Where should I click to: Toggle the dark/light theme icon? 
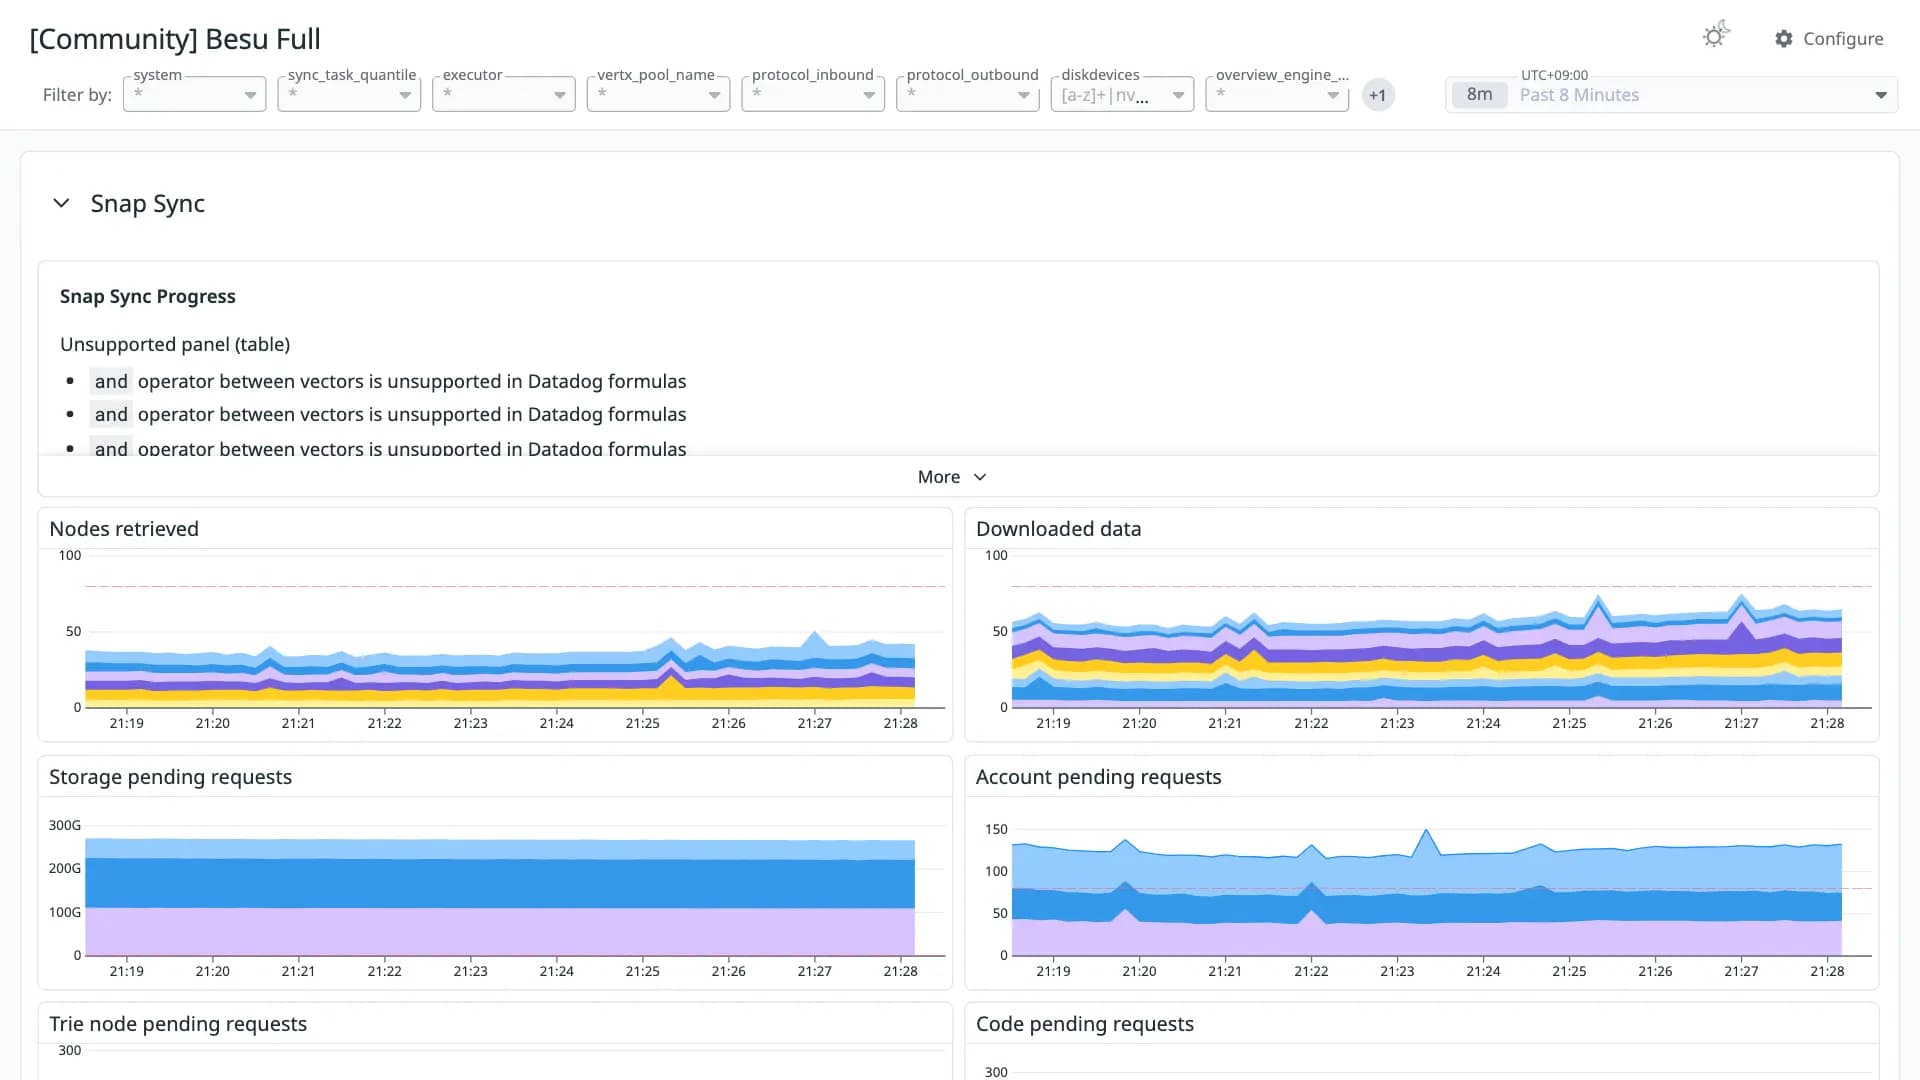1715,37
